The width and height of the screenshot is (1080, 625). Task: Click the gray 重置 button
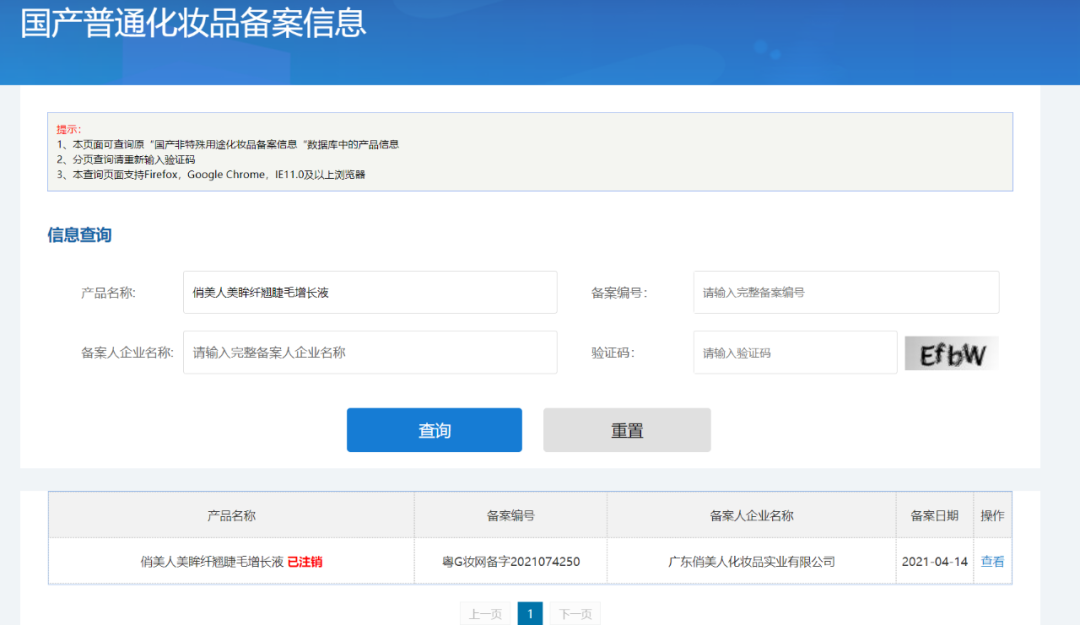pos(626,430)
